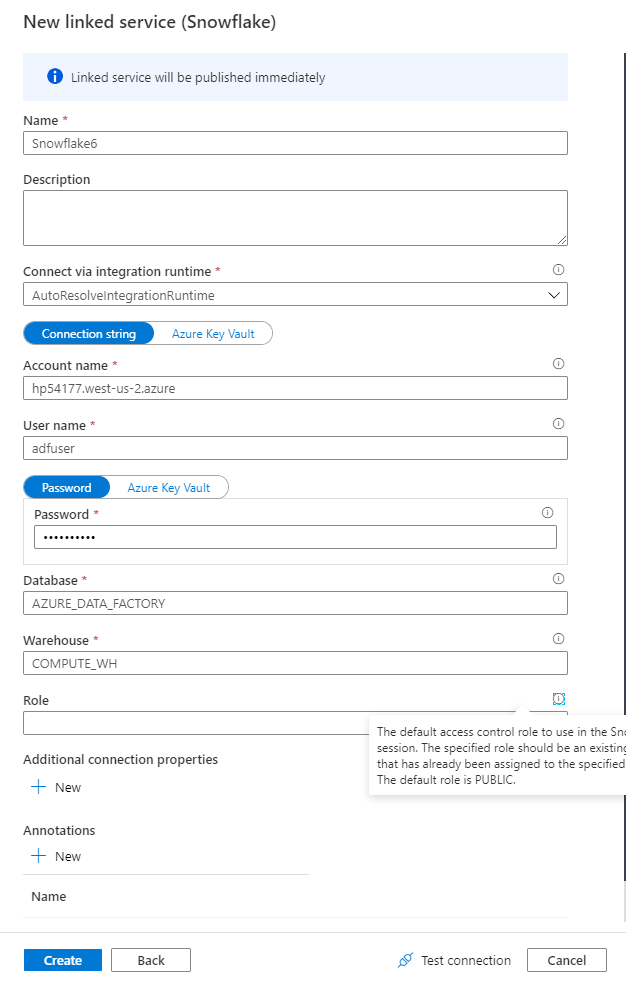Click the Password field info icon

click(547, 513)
